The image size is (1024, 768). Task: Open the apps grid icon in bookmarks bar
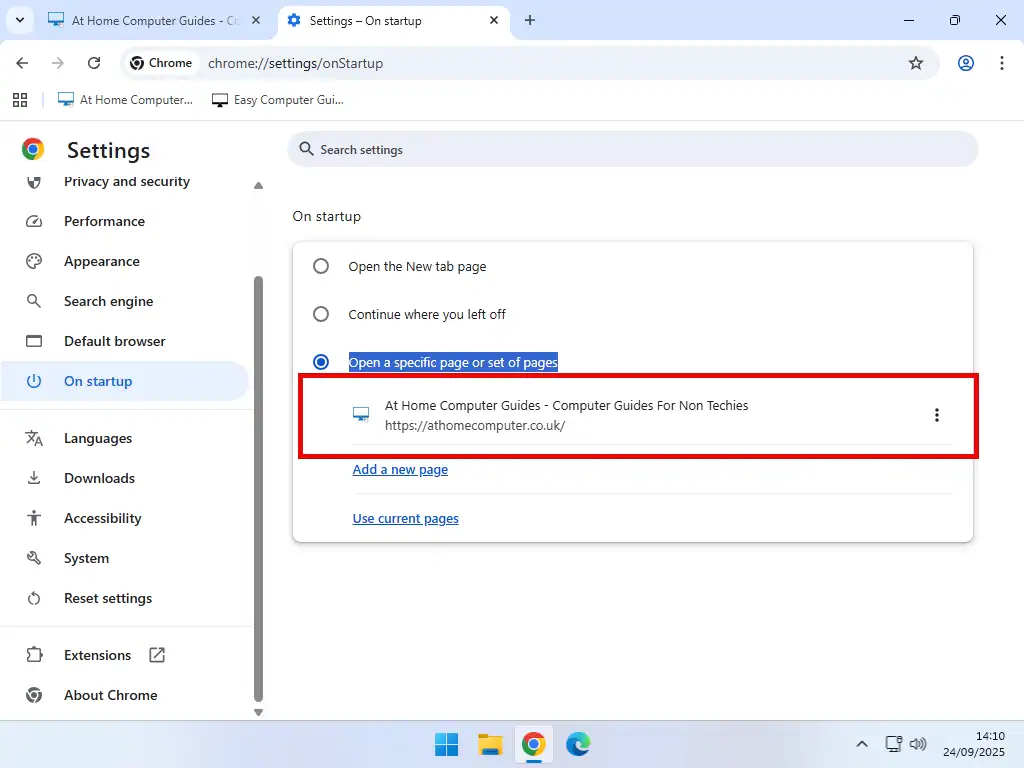point(19,100)
